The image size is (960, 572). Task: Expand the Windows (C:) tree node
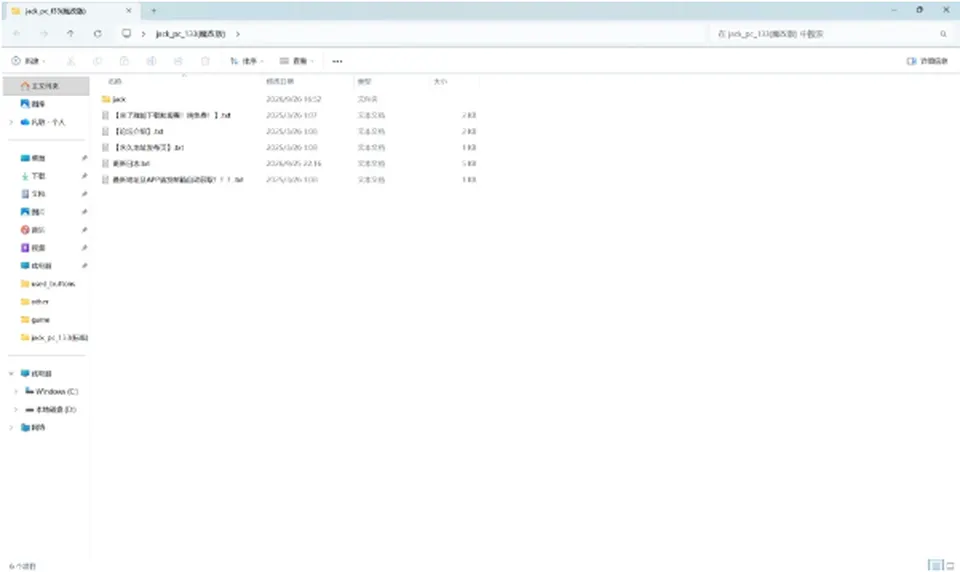[x=16, y=391]
